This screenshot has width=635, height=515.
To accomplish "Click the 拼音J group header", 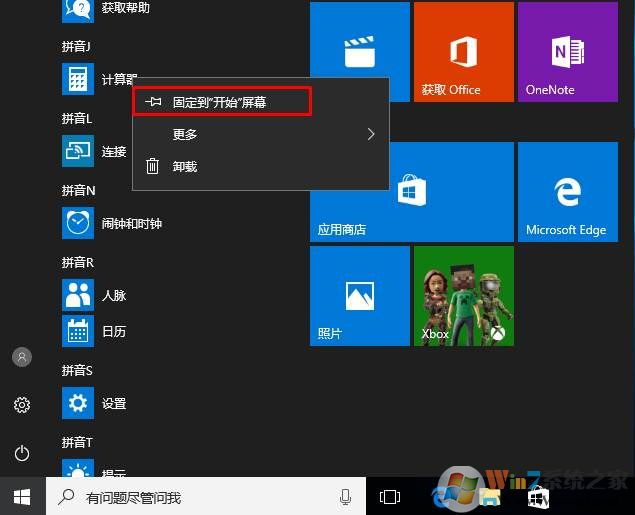I will pos(76,47).
